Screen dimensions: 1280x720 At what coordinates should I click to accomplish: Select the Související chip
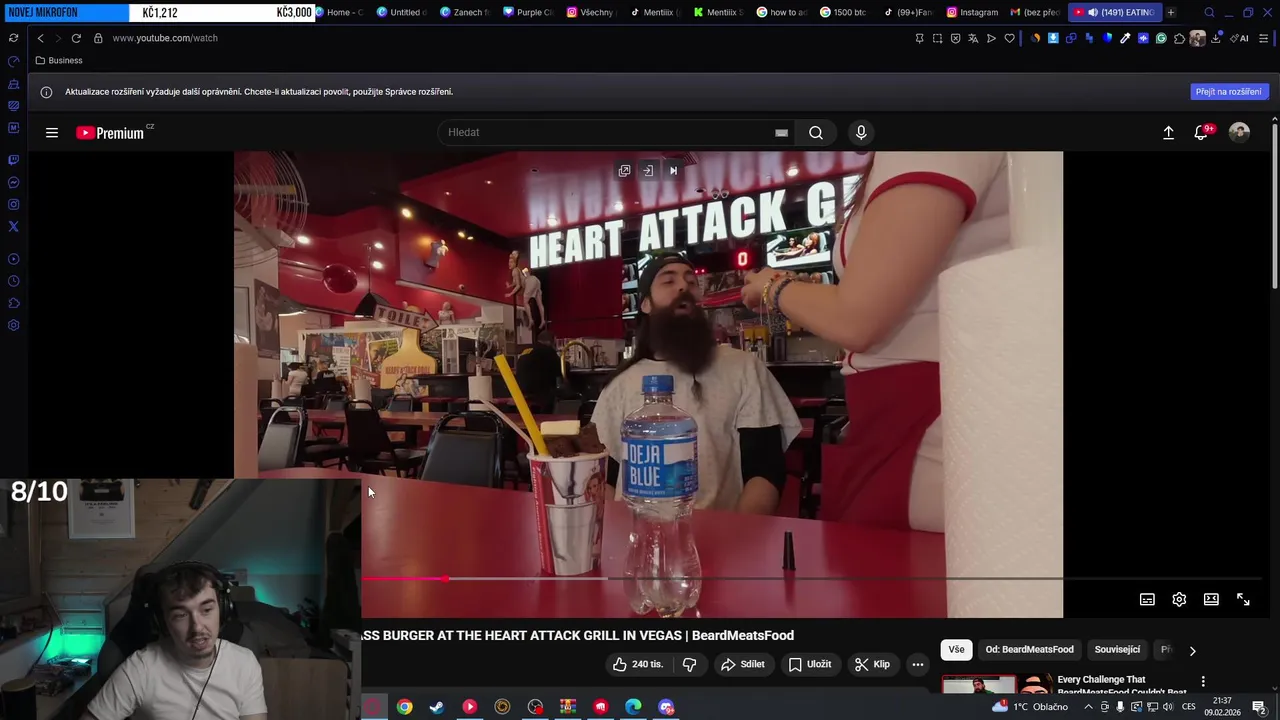coord(1117,650)
